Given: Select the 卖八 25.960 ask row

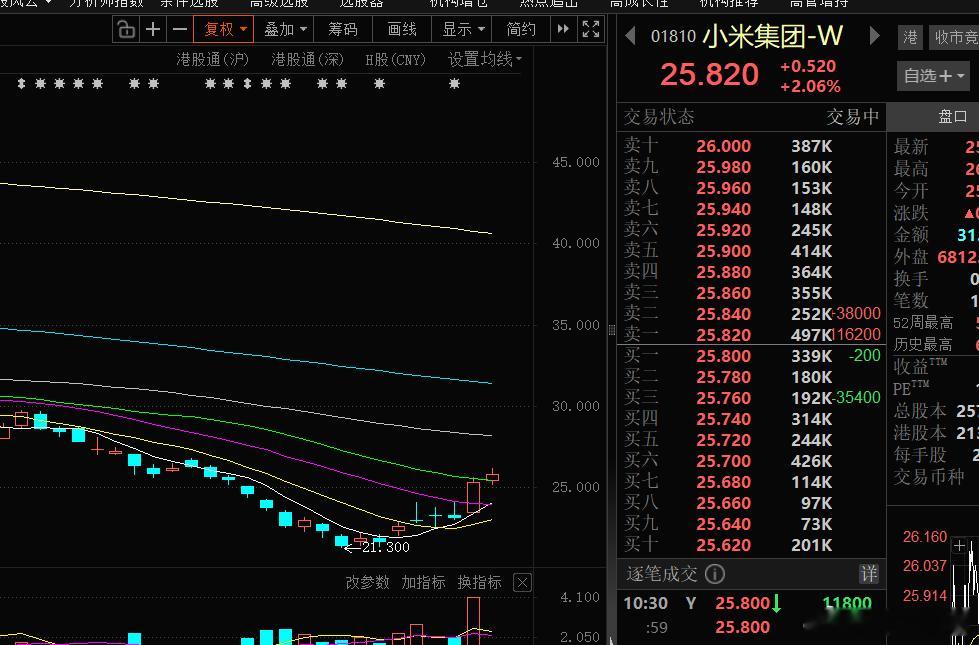Looking at the screenshot, I should pyautogui.click(x=751, y=188).
